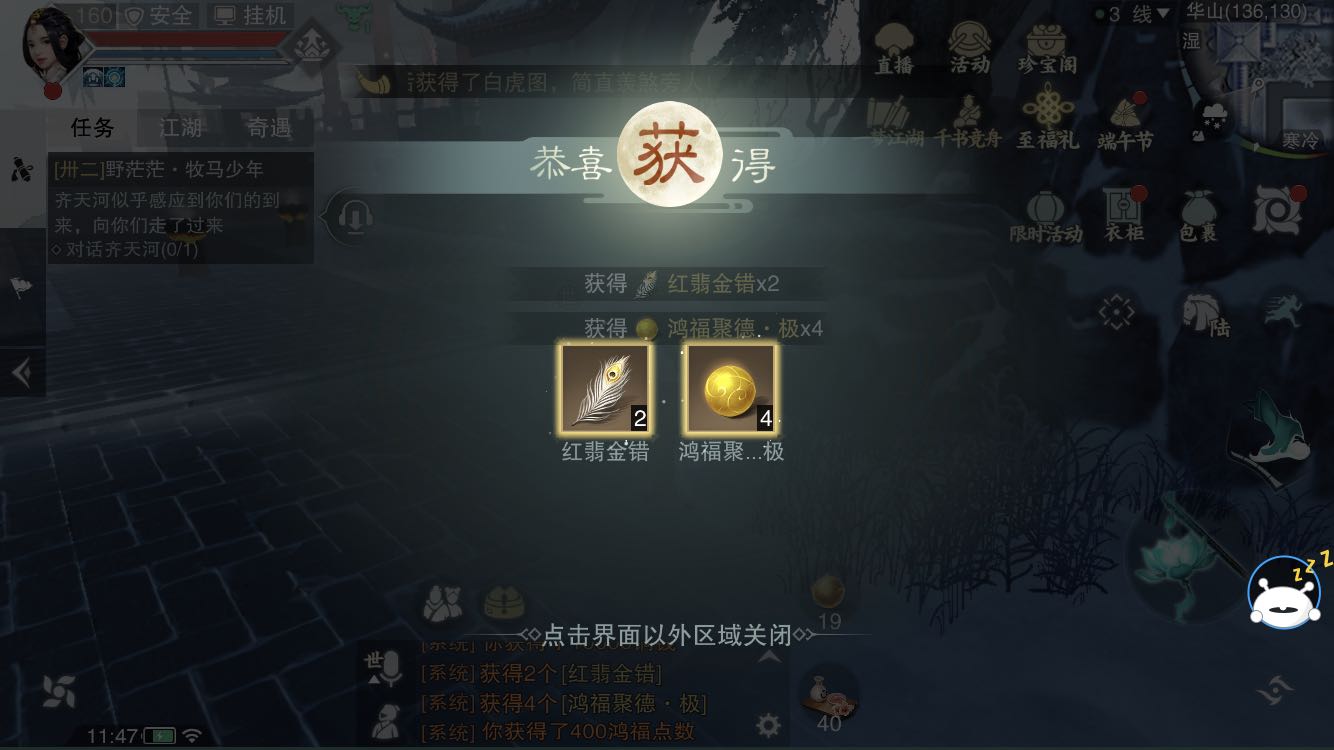Expand the chat log upward arrow
The height and width of the screenshot is (750, 1334).
coord(768,658)
